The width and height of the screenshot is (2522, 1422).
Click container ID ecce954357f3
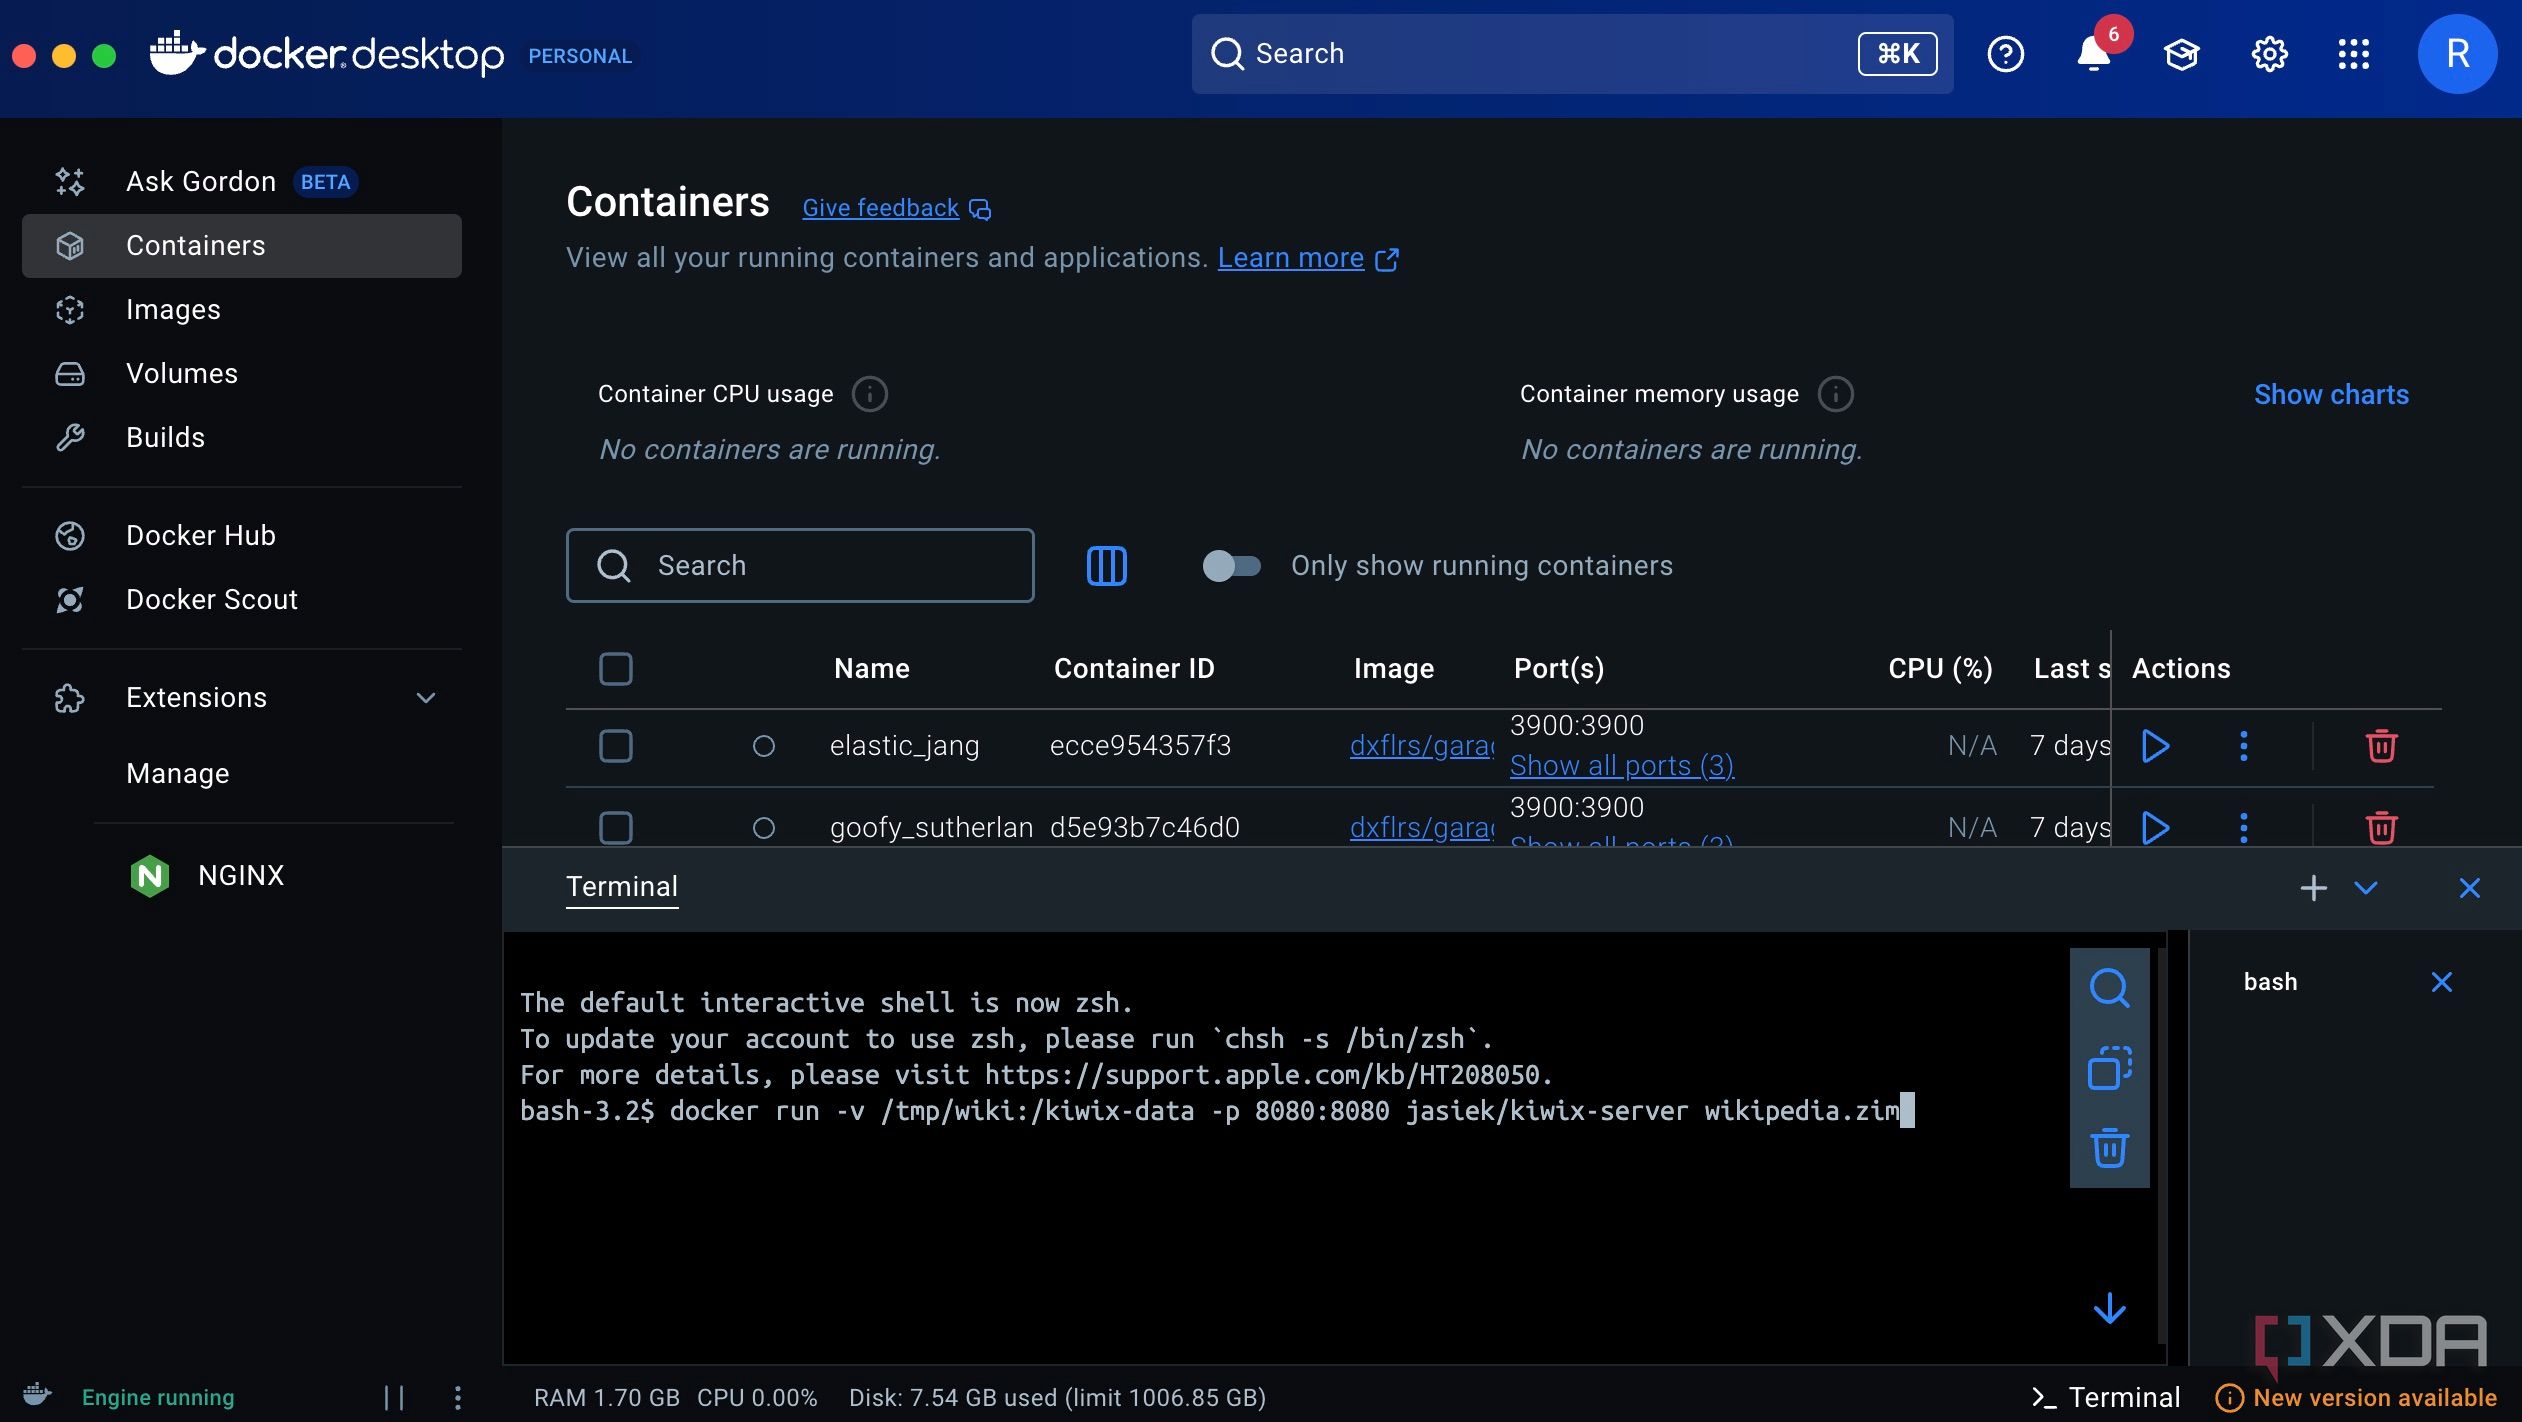tap(1140, 746)
